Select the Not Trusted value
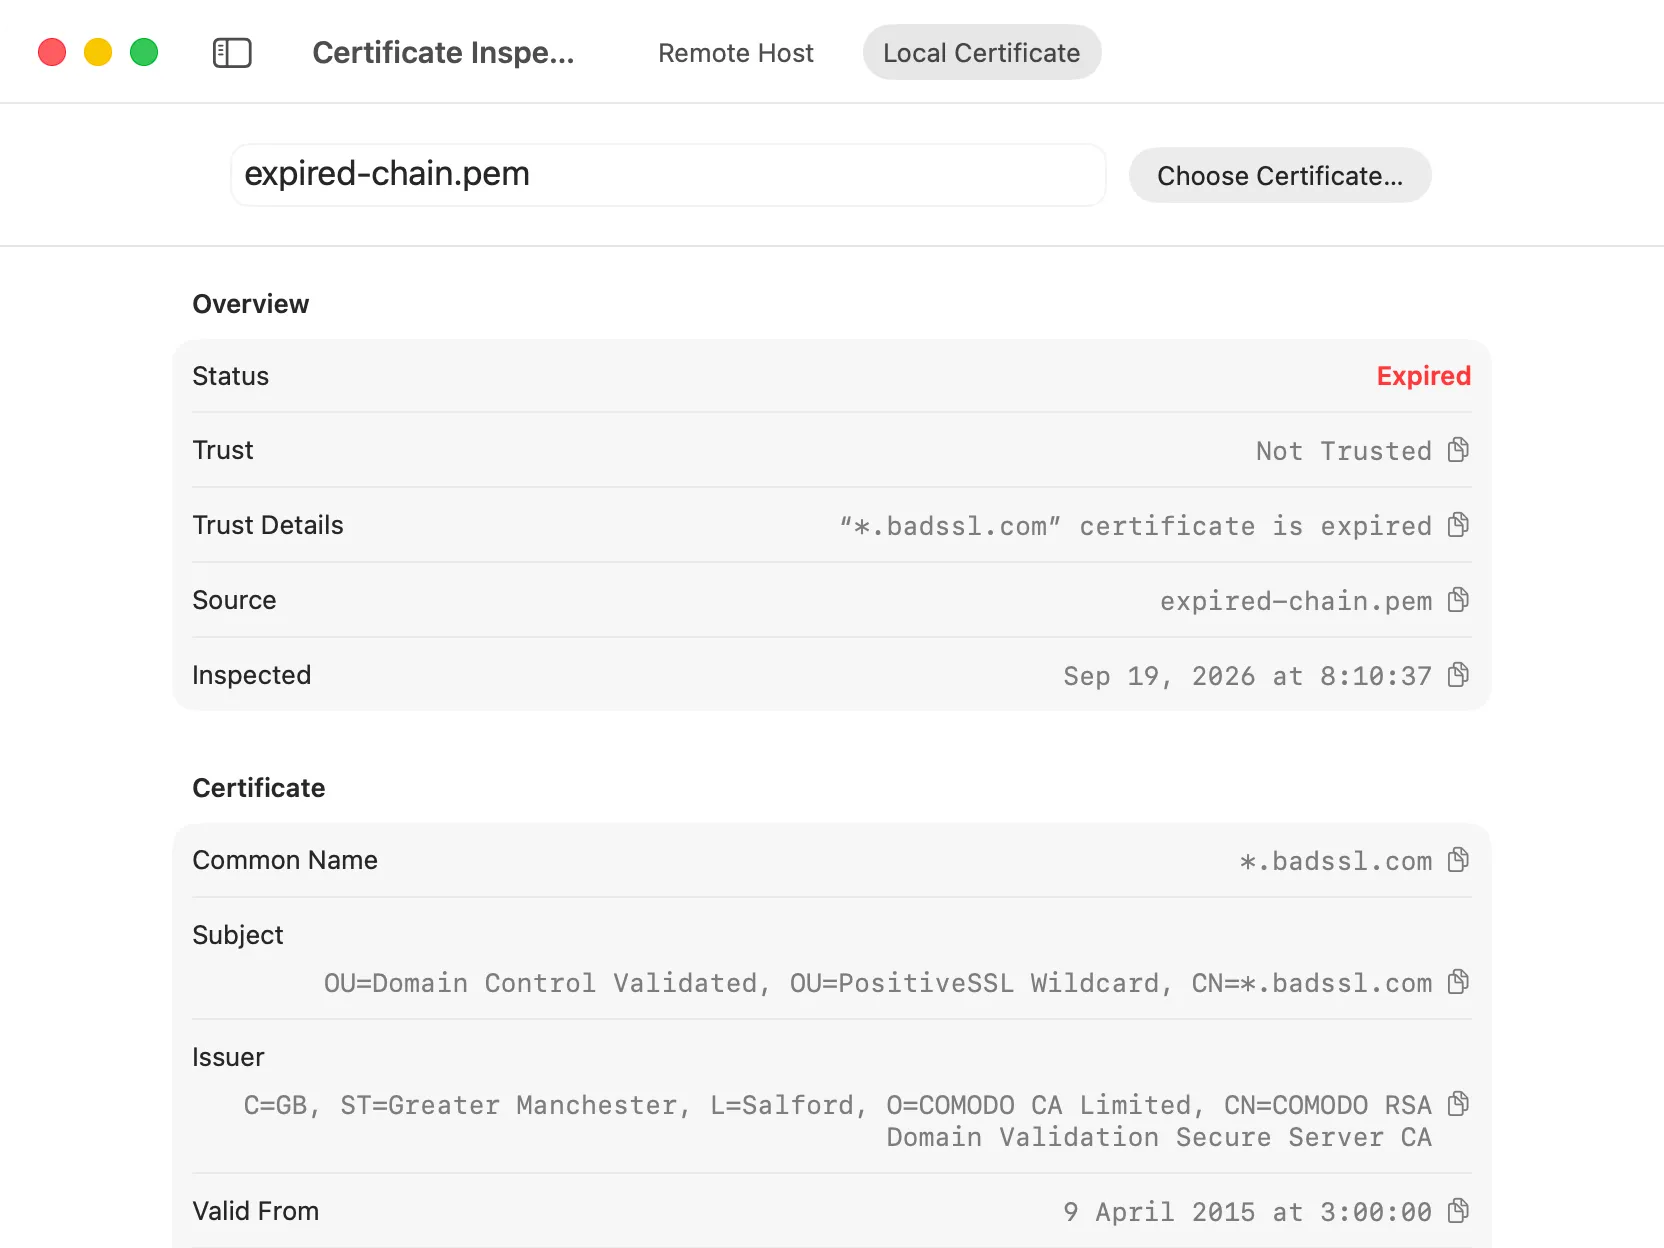 tap(1344, 451)
